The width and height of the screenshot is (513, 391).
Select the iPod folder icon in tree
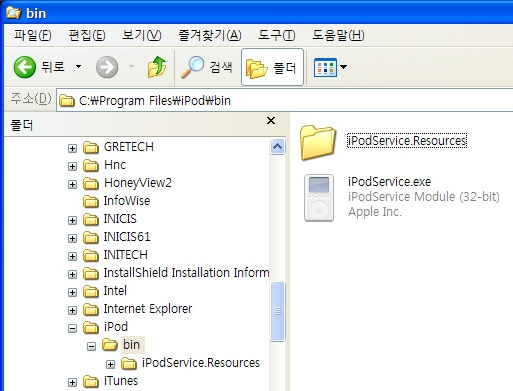point(91,327)
